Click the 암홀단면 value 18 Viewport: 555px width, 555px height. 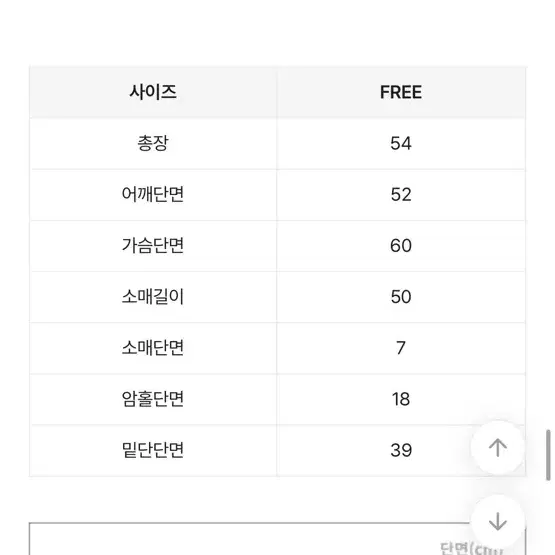(x=401, y=399)
